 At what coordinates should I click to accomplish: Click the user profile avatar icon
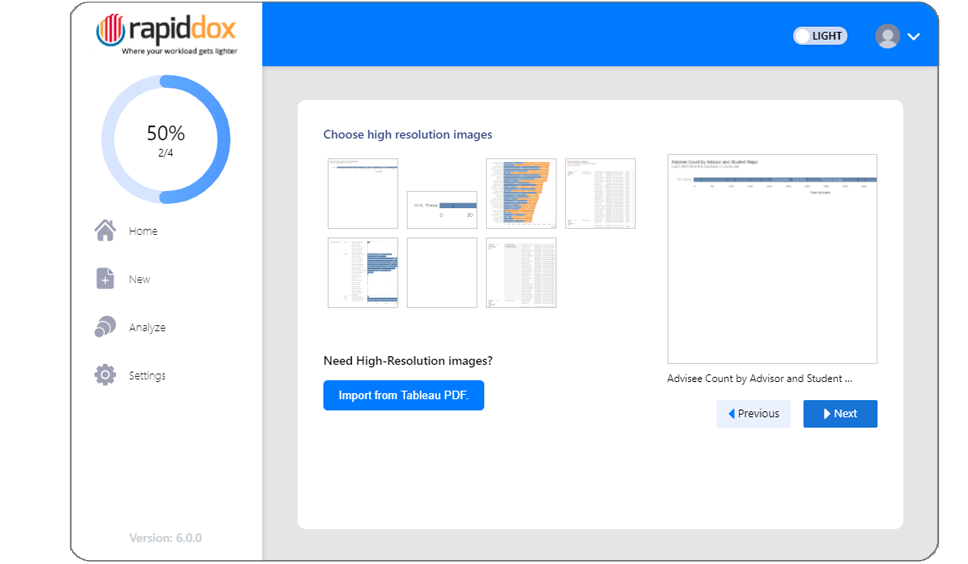887,36
